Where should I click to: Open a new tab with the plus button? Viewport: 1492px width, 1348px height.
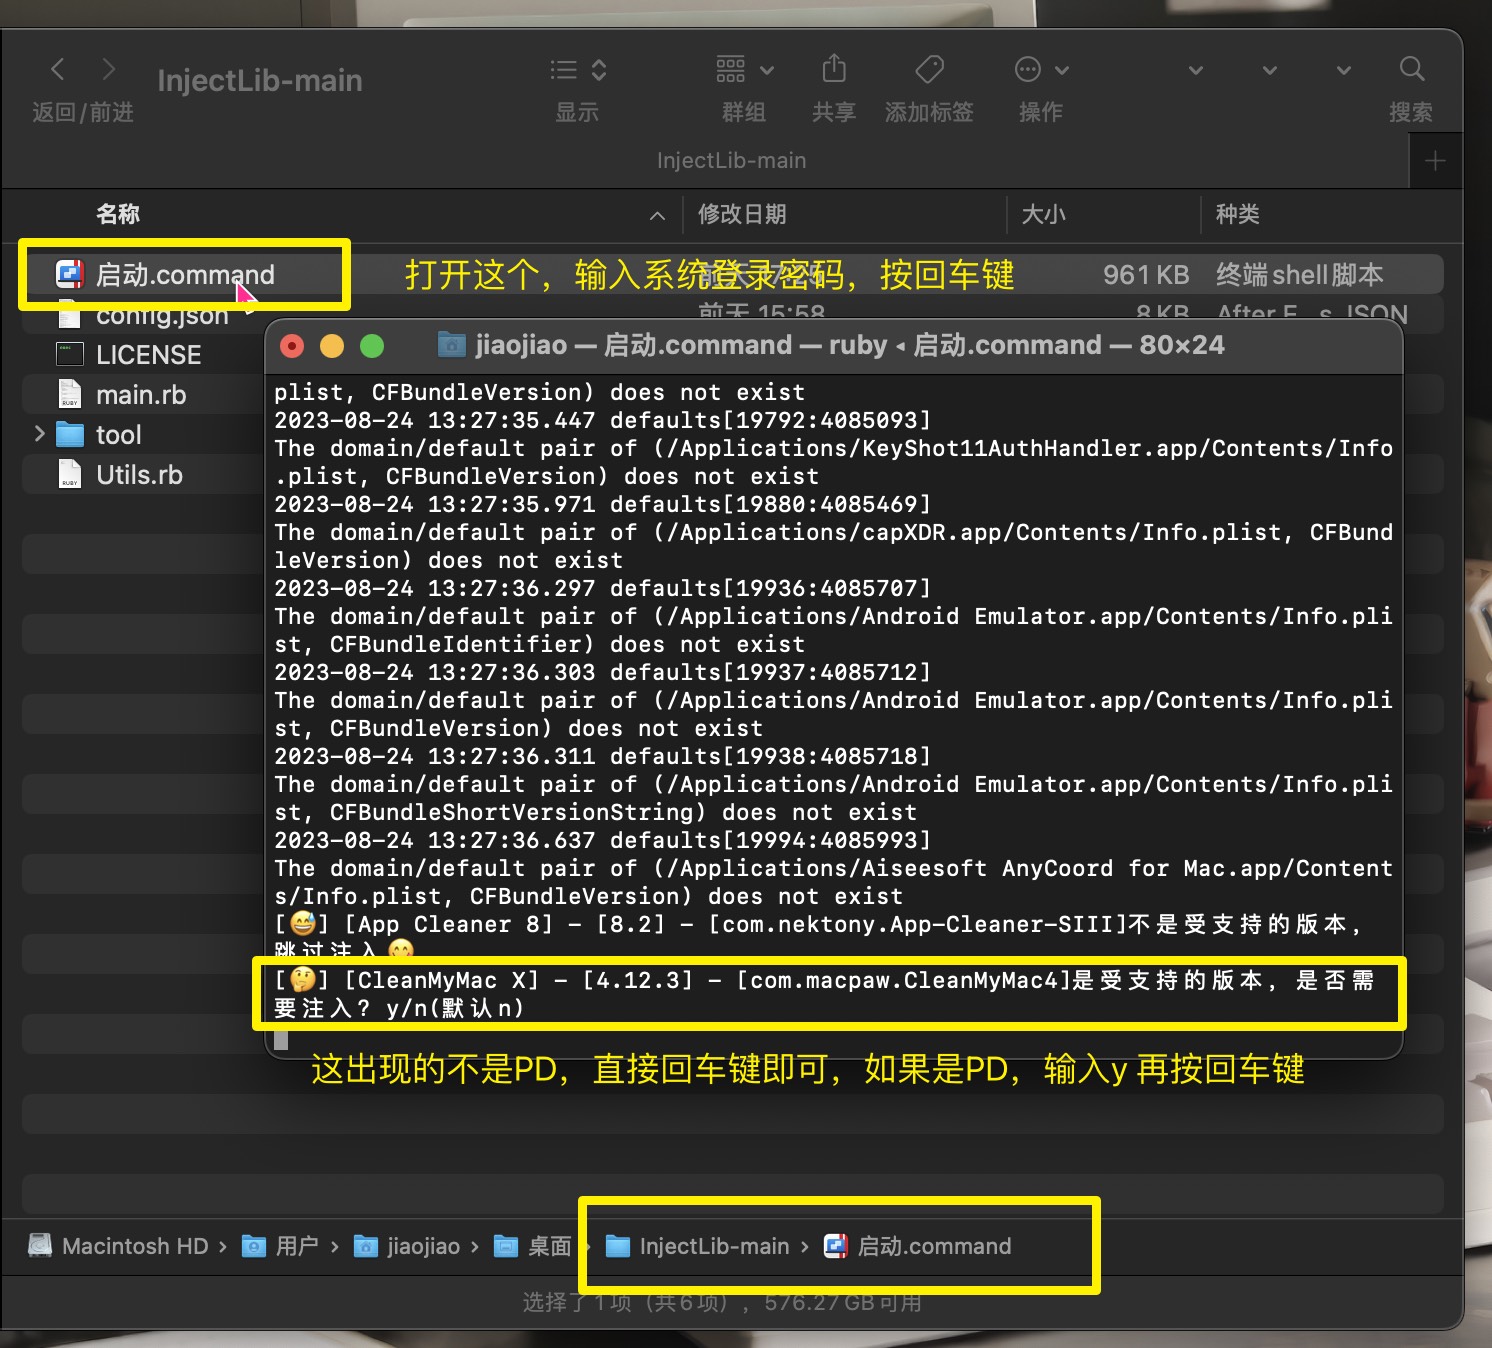(x=1435, y=160)
